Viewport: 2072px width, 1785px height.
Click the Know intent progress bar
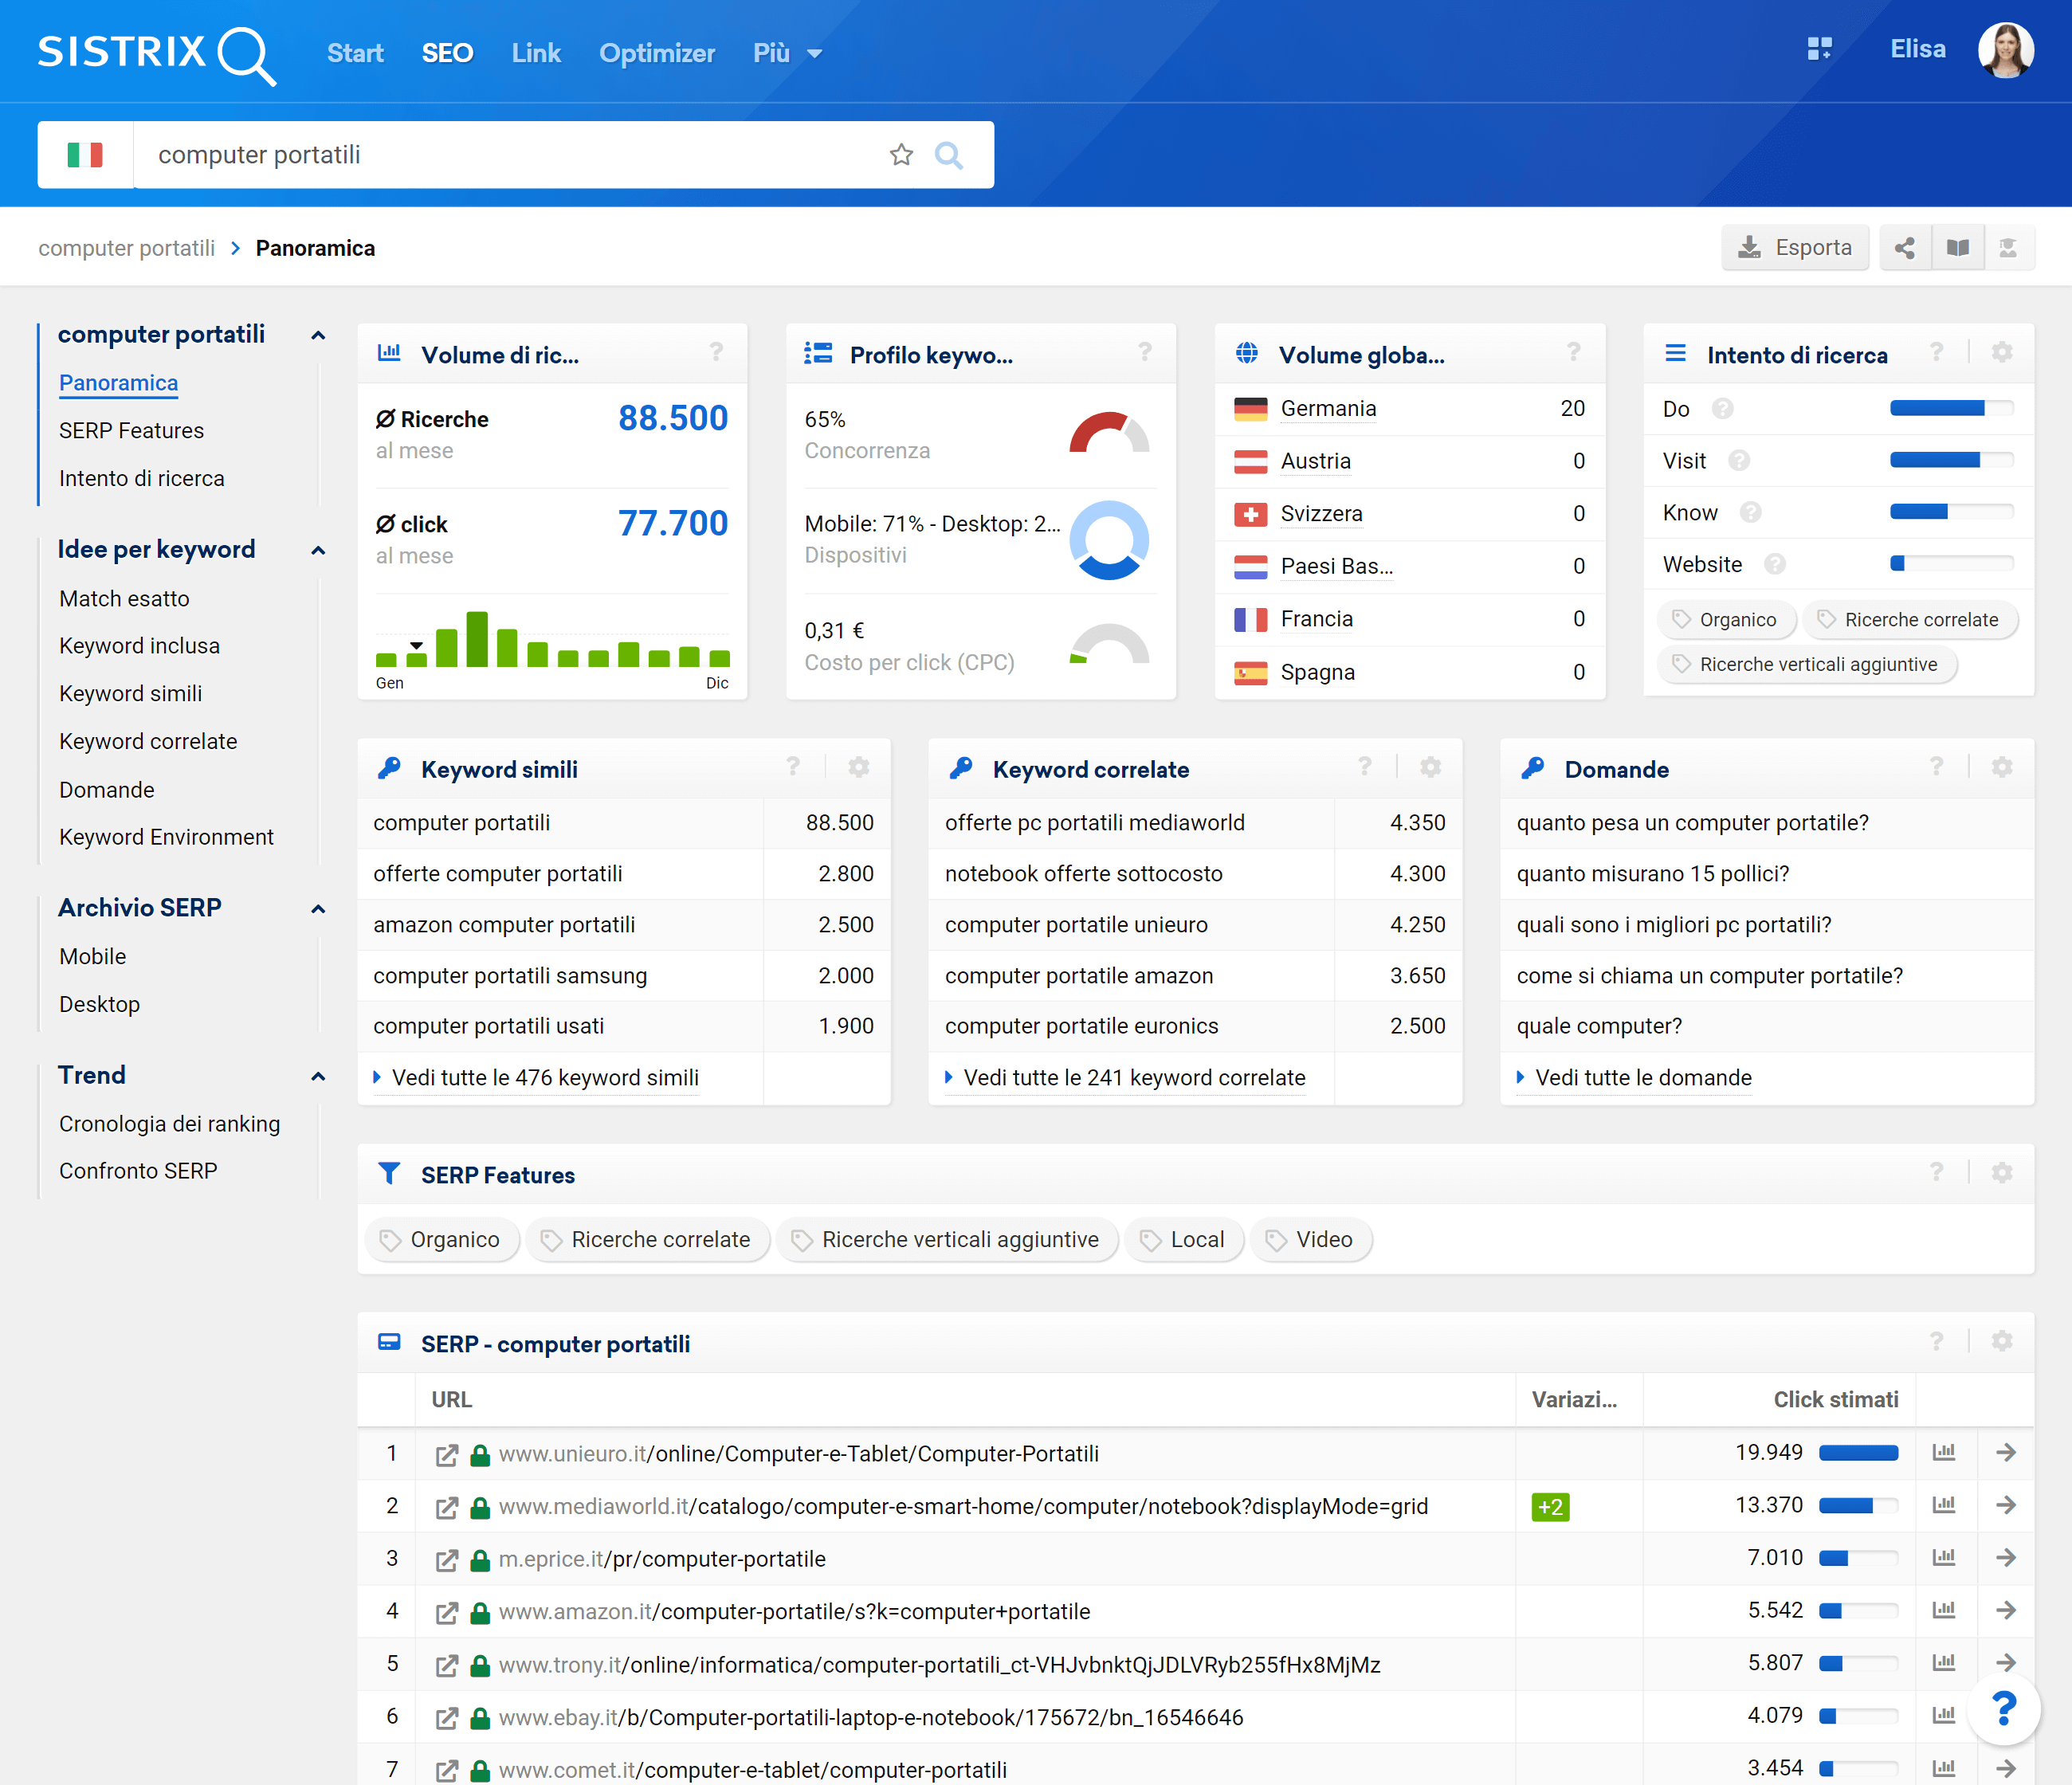click(x=1951, y=513)
